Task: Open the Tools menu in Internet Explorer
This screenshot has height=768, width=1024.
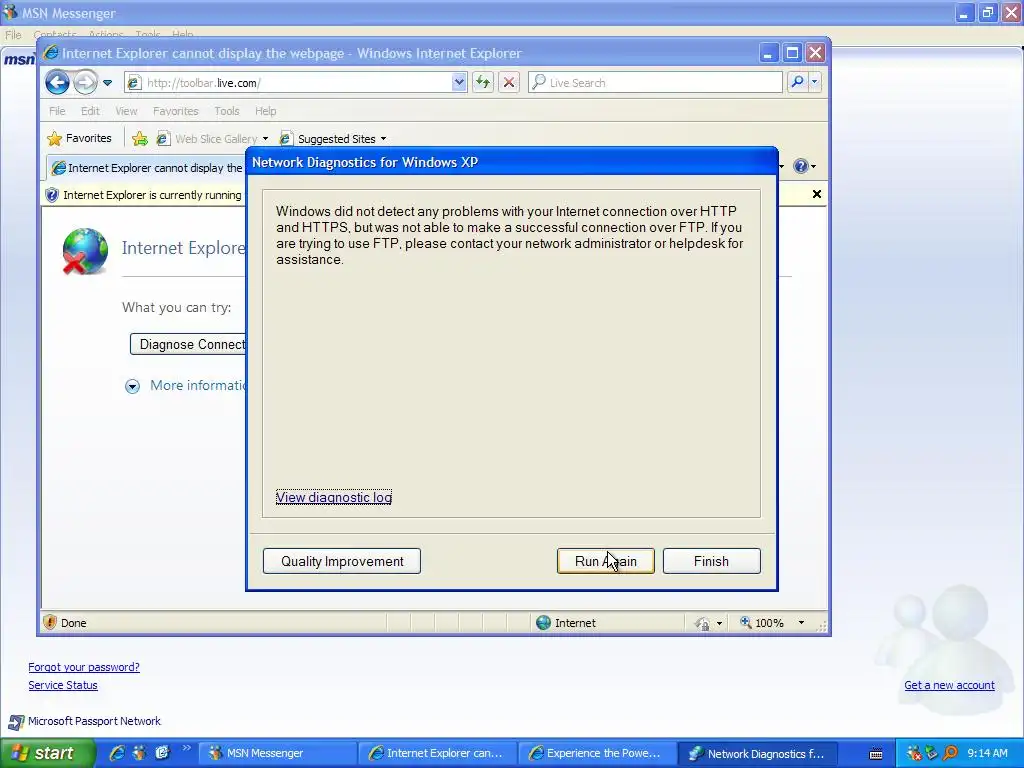Action: point(227,111)
